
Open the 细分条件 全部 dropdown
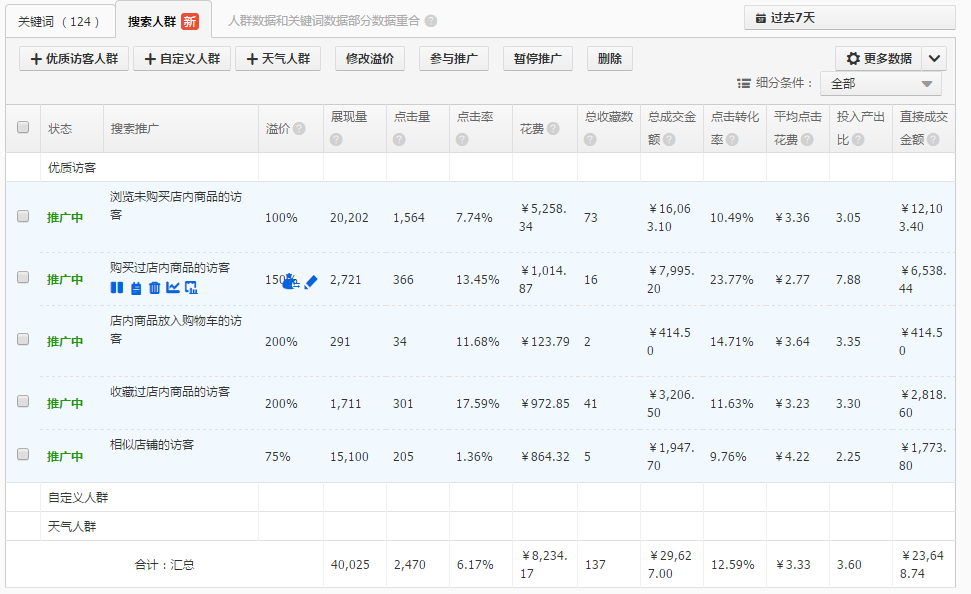tap(881, 84)
